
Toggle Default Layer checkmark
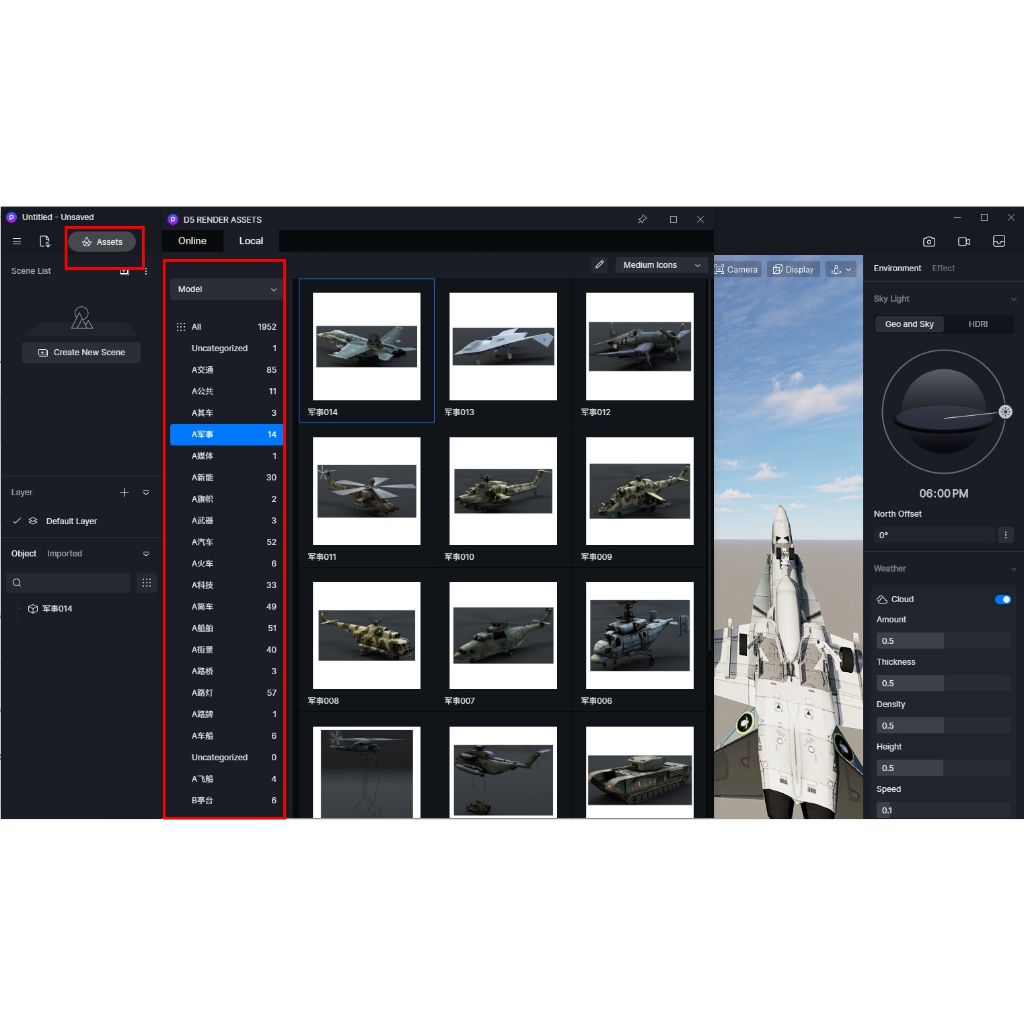[x=17, y=521]
